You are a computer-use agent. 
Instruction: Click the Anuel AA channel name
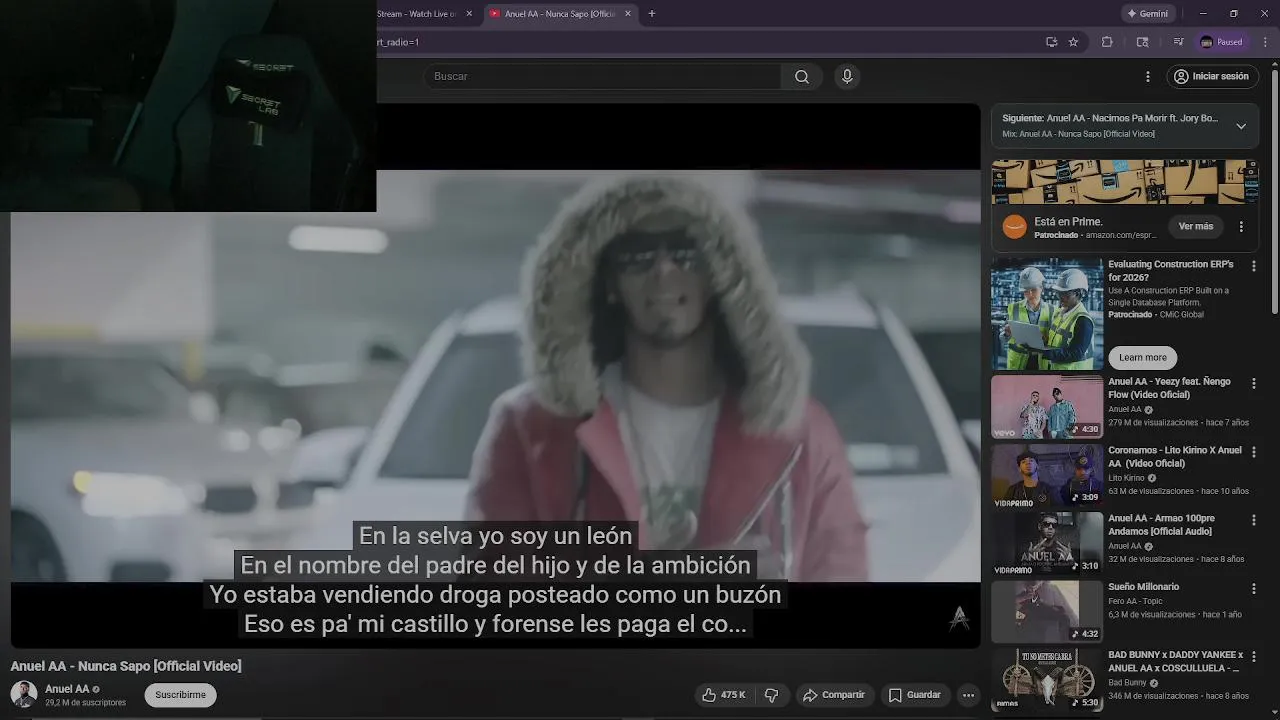click(x=67, y=689)
